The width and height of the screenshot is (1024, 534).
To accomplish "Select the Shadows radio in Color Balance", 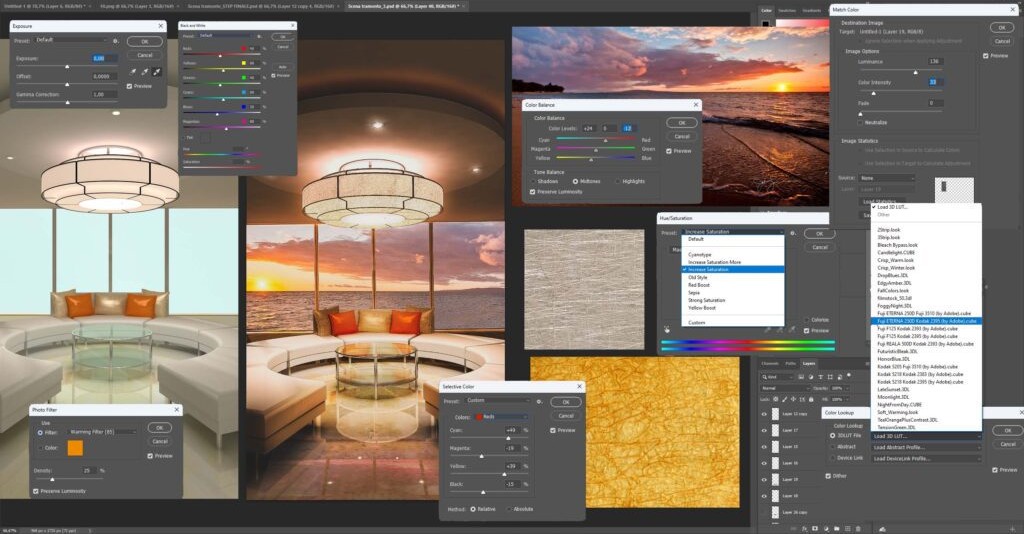I will pos(532,181).
